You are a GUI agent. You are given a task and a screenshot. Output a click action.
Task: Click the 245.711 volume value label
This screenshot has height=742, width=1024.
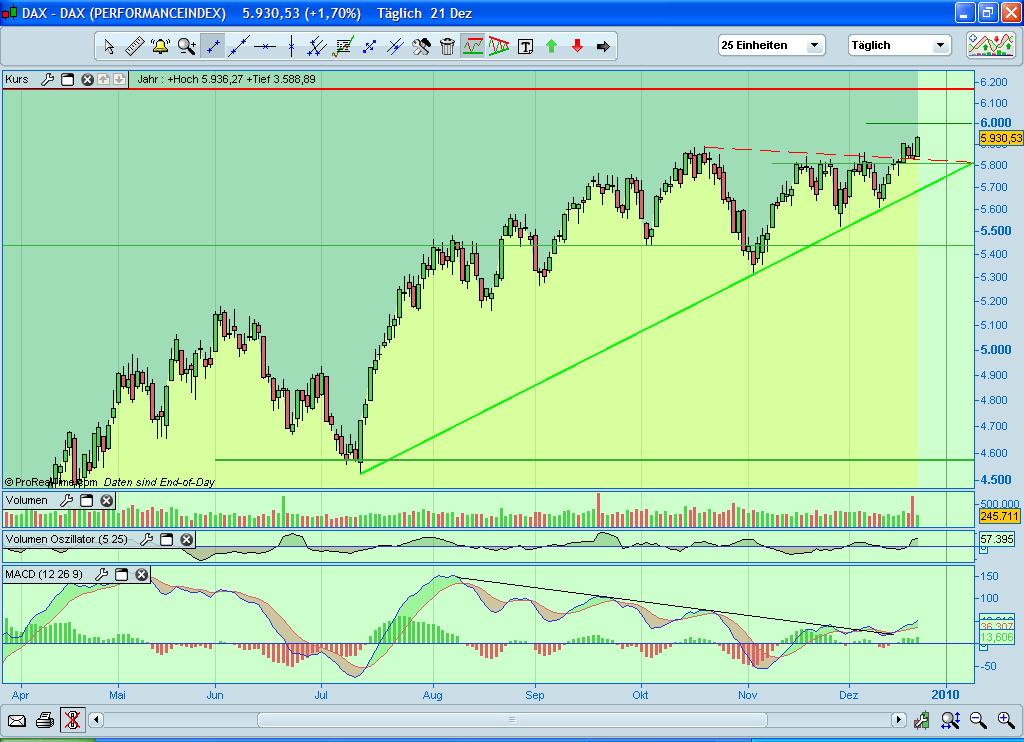[999, 516]
